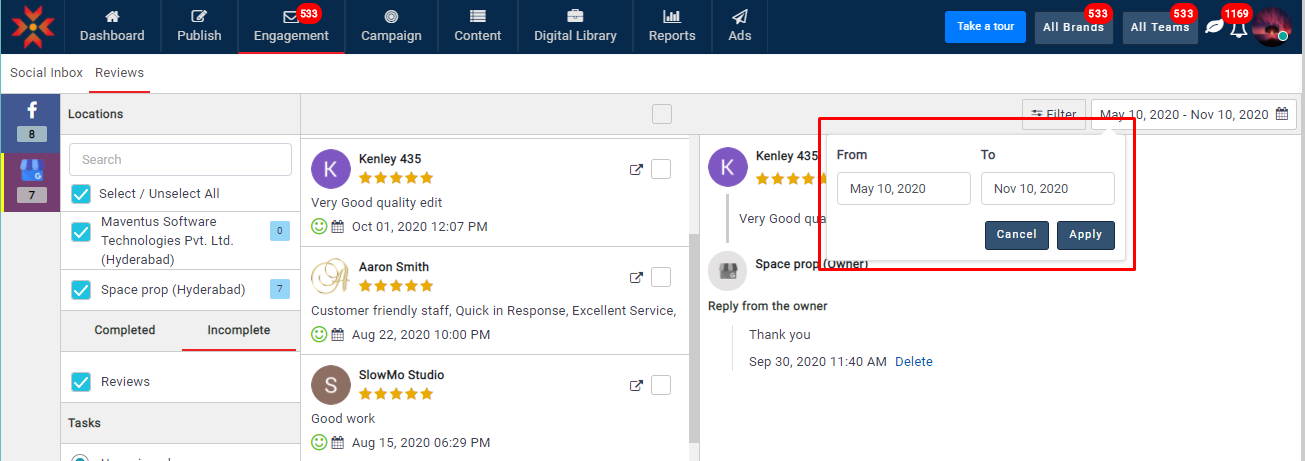Open the notifications bell

pyautogui.click(x=1239, y=28)
